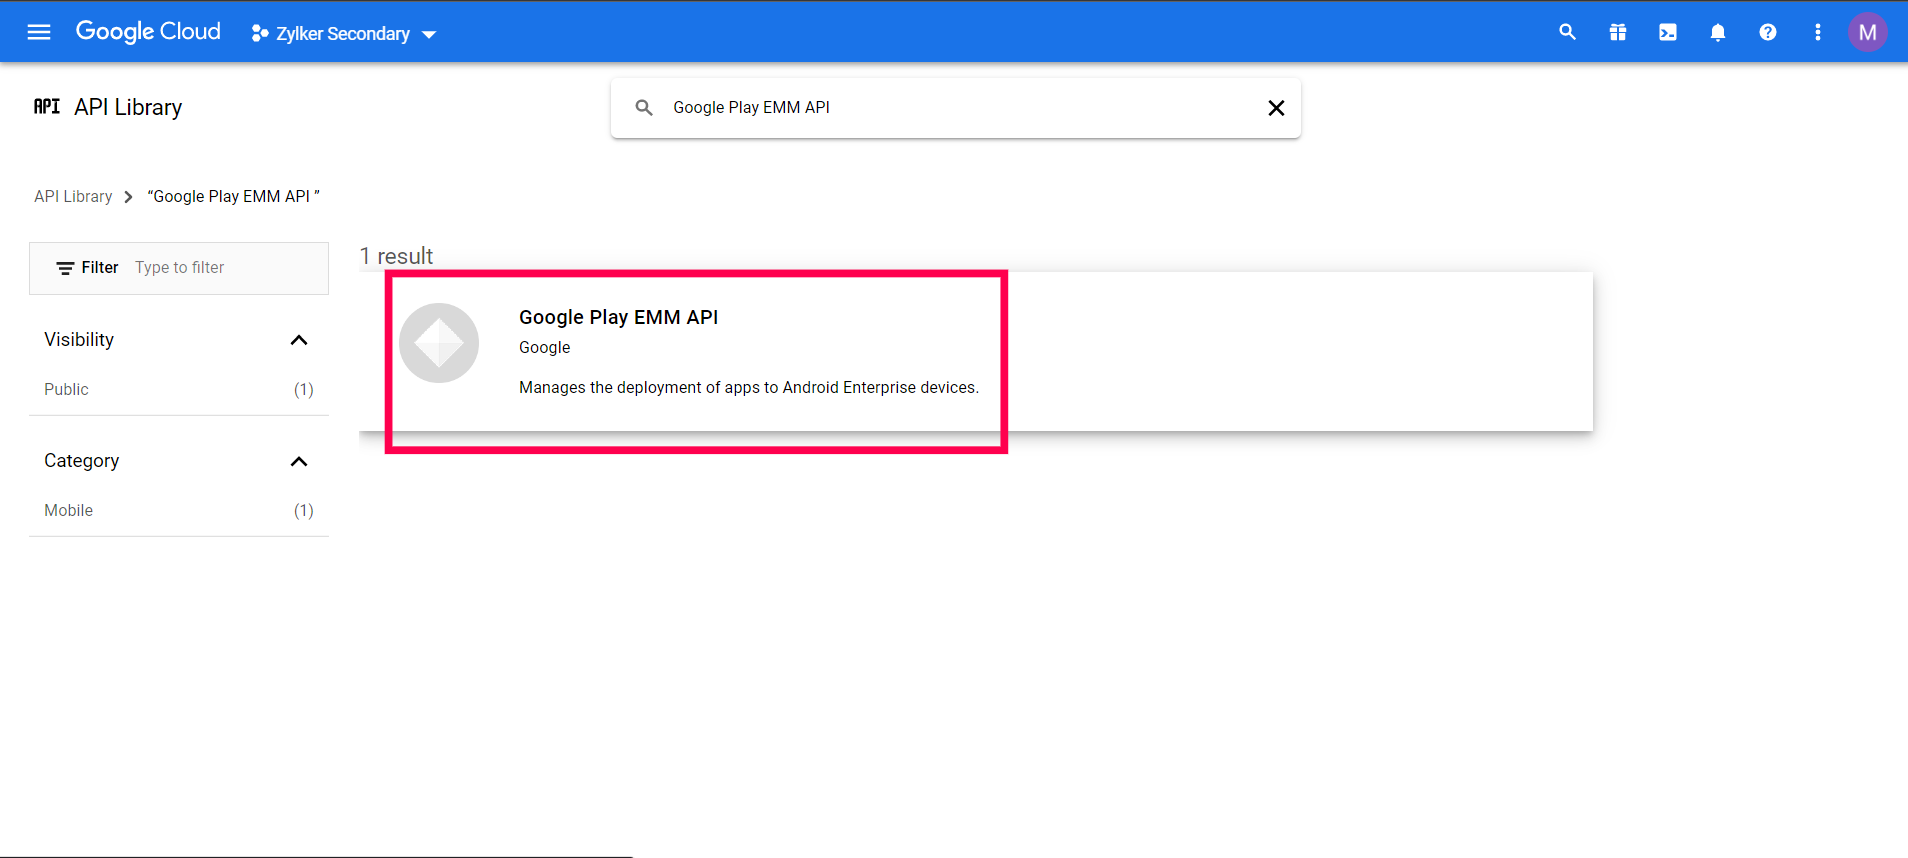Open the help question mark icon
The image size is (1908, 858).
click(x=1767, y=32)
